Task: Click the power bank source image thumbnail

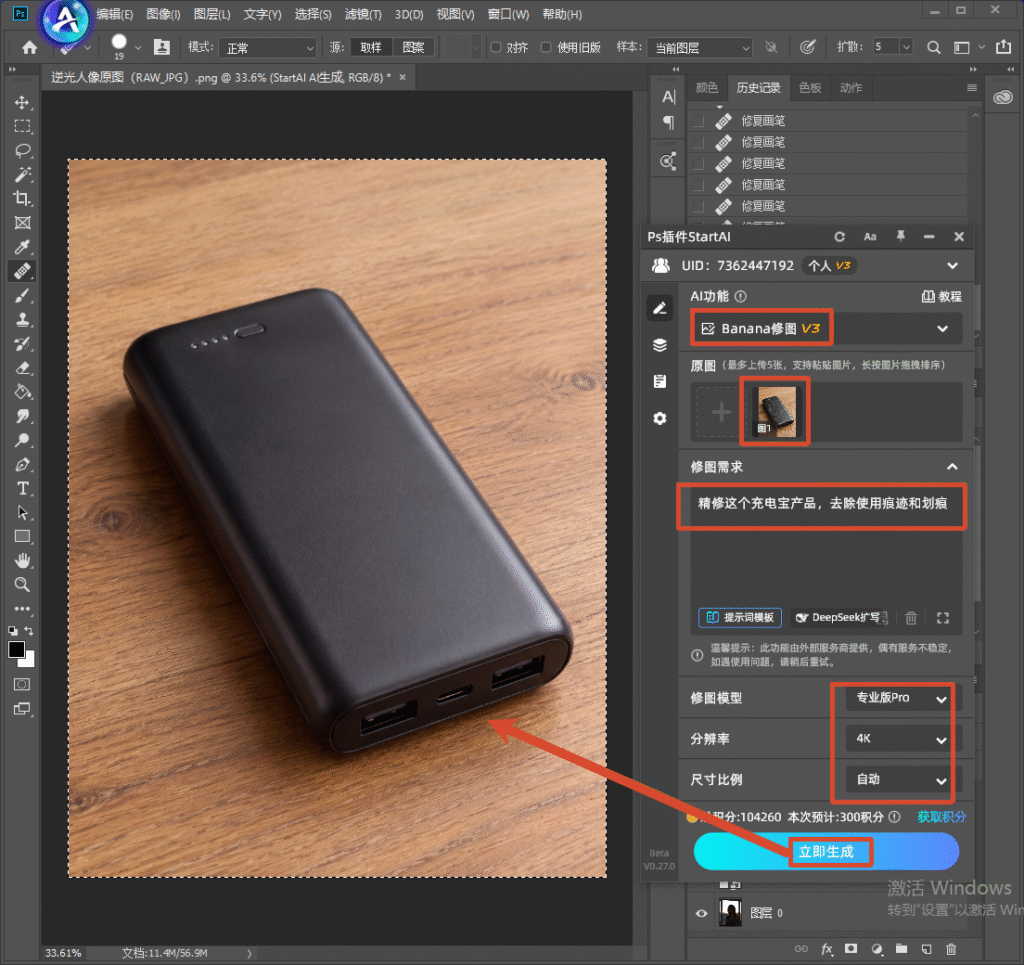Action: tap(776, 411)
